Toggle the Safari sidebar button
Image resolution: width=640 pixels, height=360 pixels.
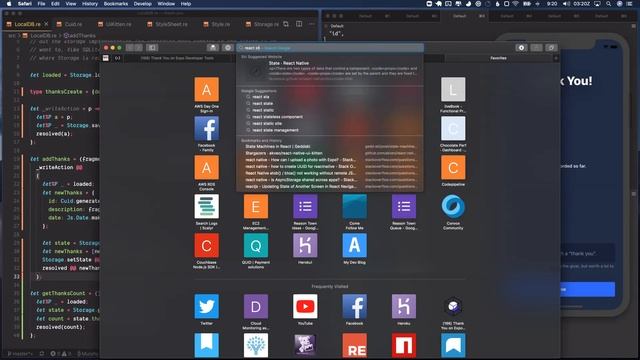(152, 47)
